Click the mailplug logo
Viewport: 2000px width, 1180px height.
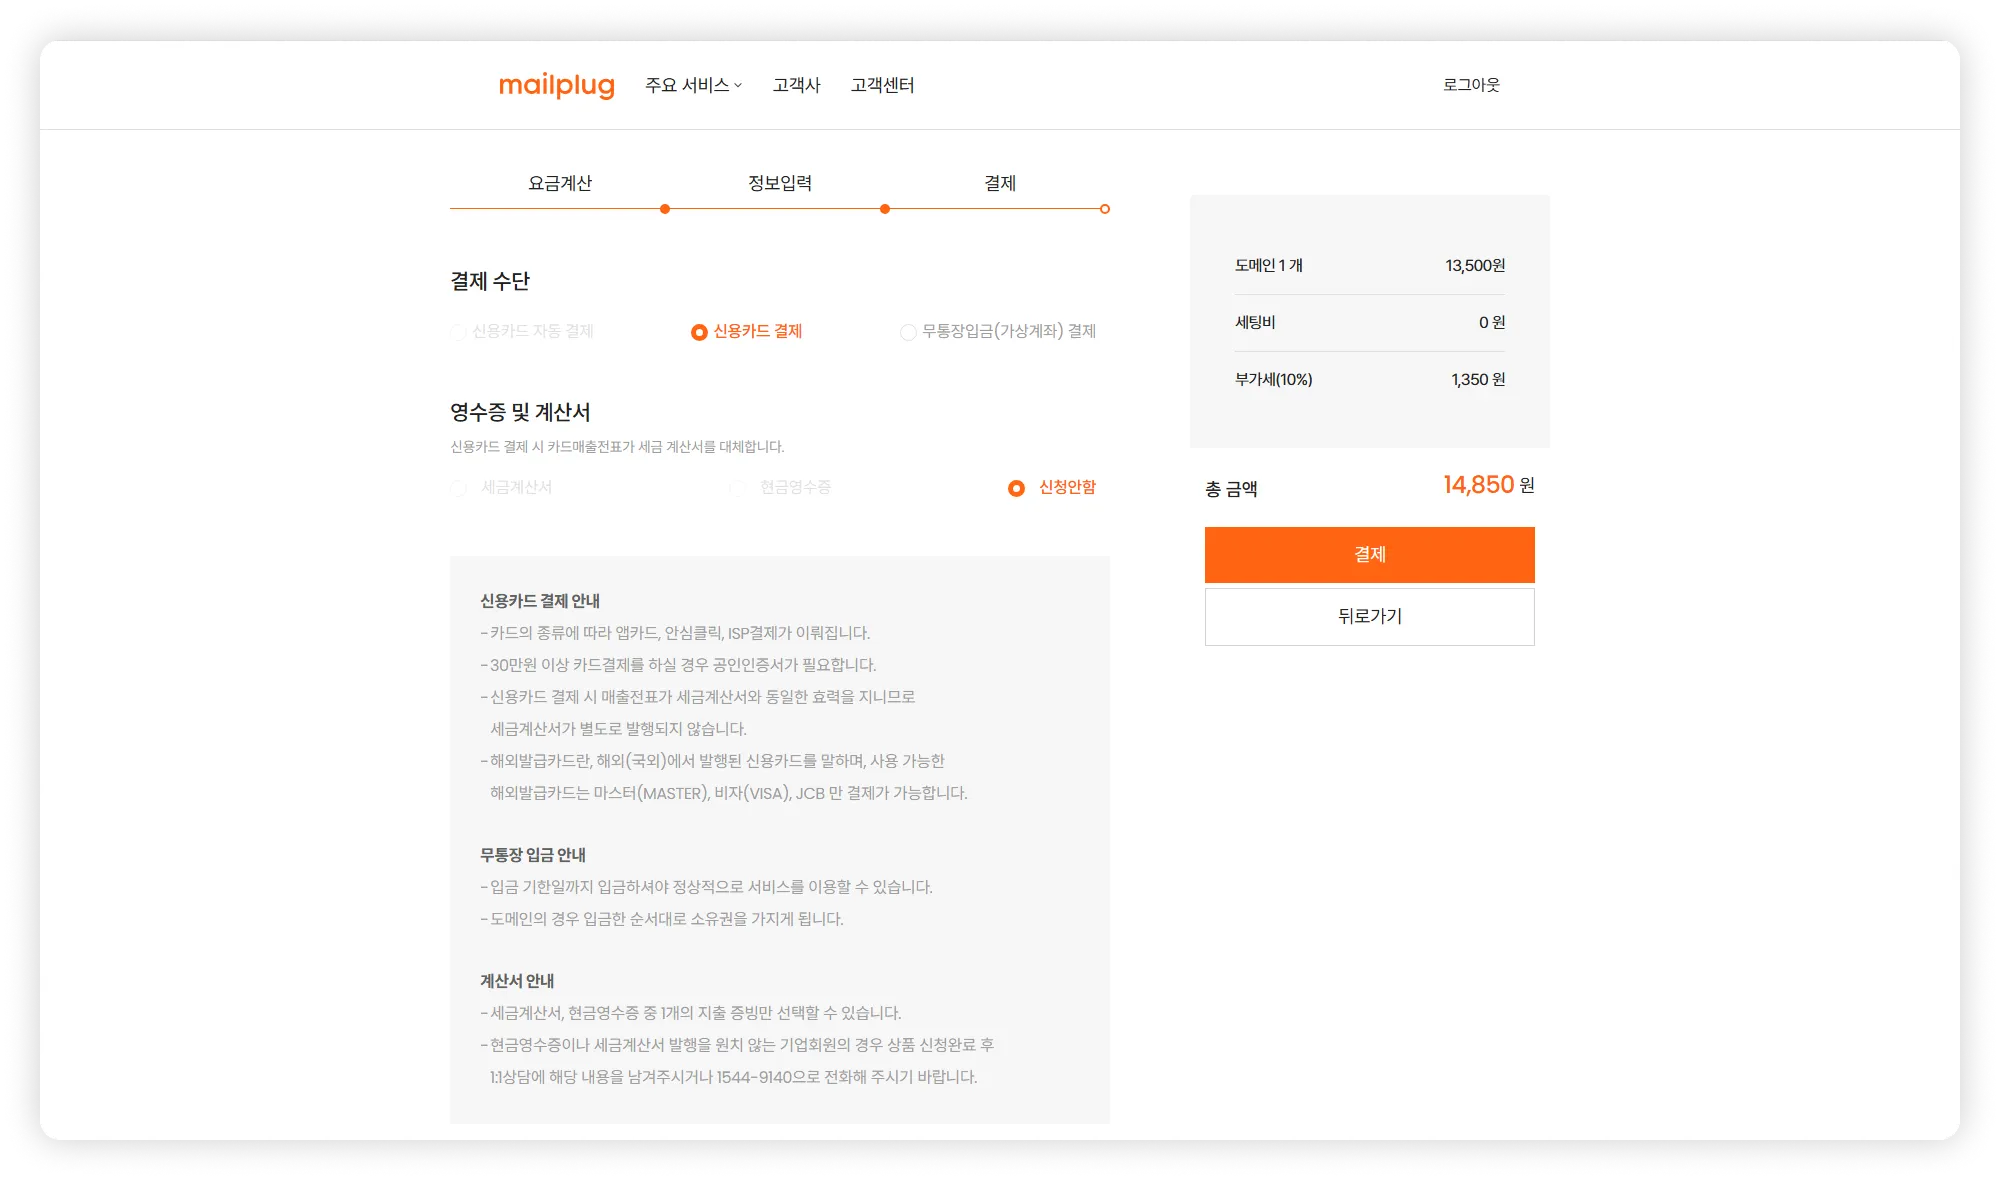[x=556, y=86]
